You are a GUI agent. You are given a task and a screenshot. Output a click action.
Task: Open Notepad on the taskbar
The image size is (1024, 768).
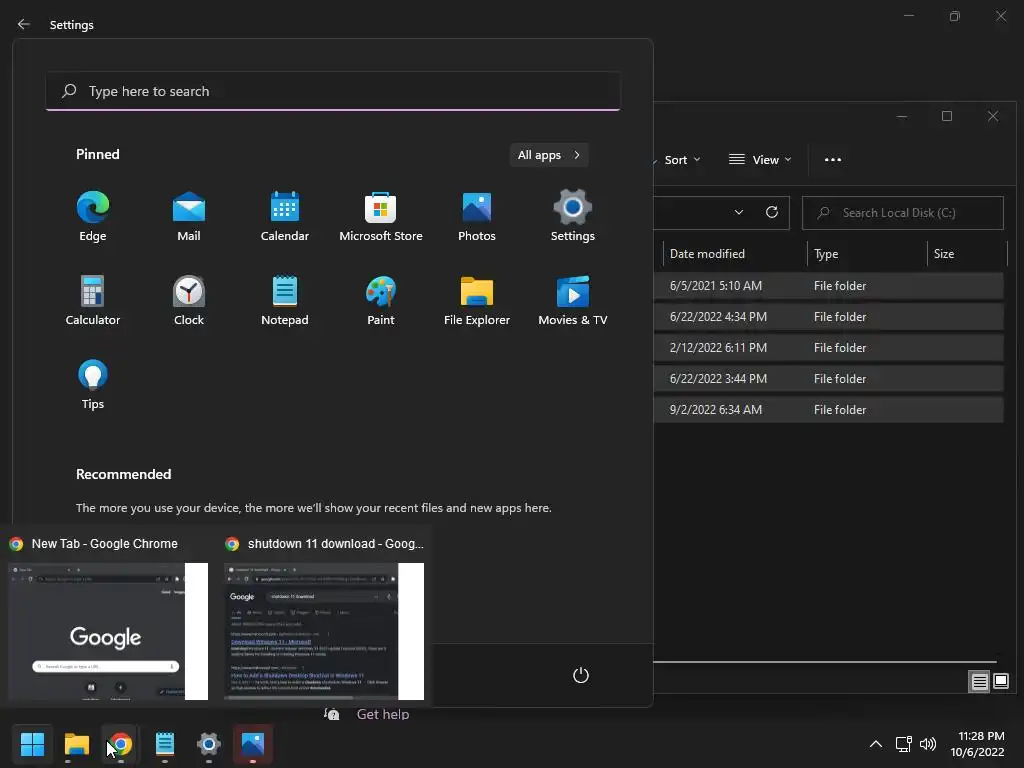(x=165, y=744)
